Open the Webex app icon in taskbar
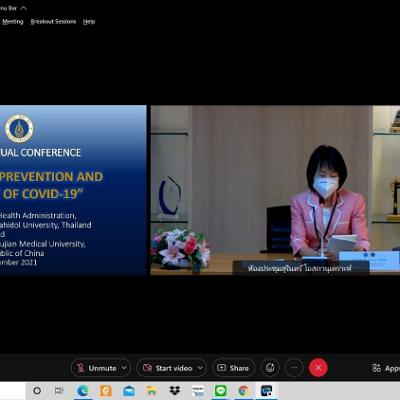The width and height of the screenshot is (400, 400). pyautogui.click(x=267, y=391)
